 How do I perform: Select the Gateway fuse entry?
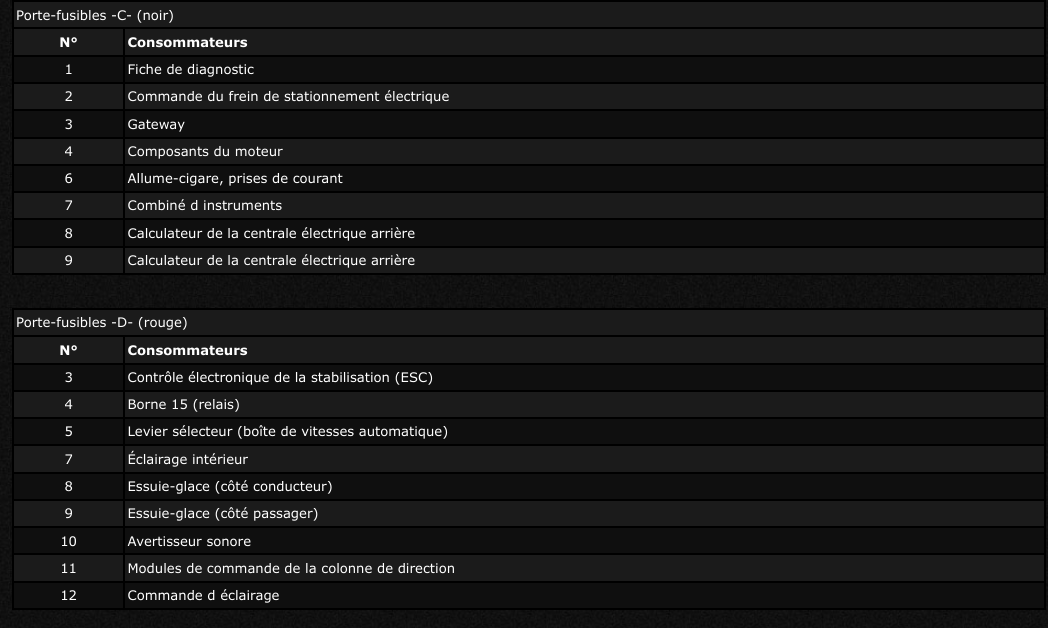tap(156, 124)
